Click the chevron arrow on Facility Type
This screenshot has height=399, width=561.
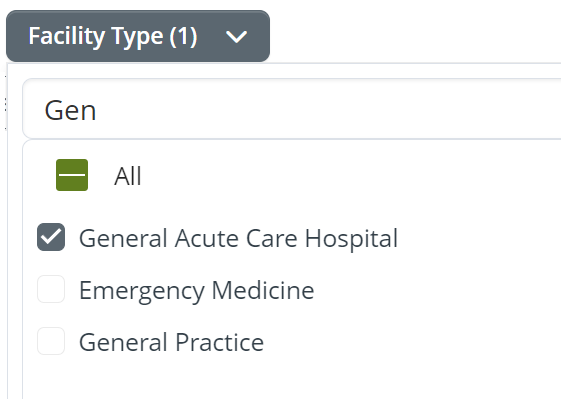(236, 37)
